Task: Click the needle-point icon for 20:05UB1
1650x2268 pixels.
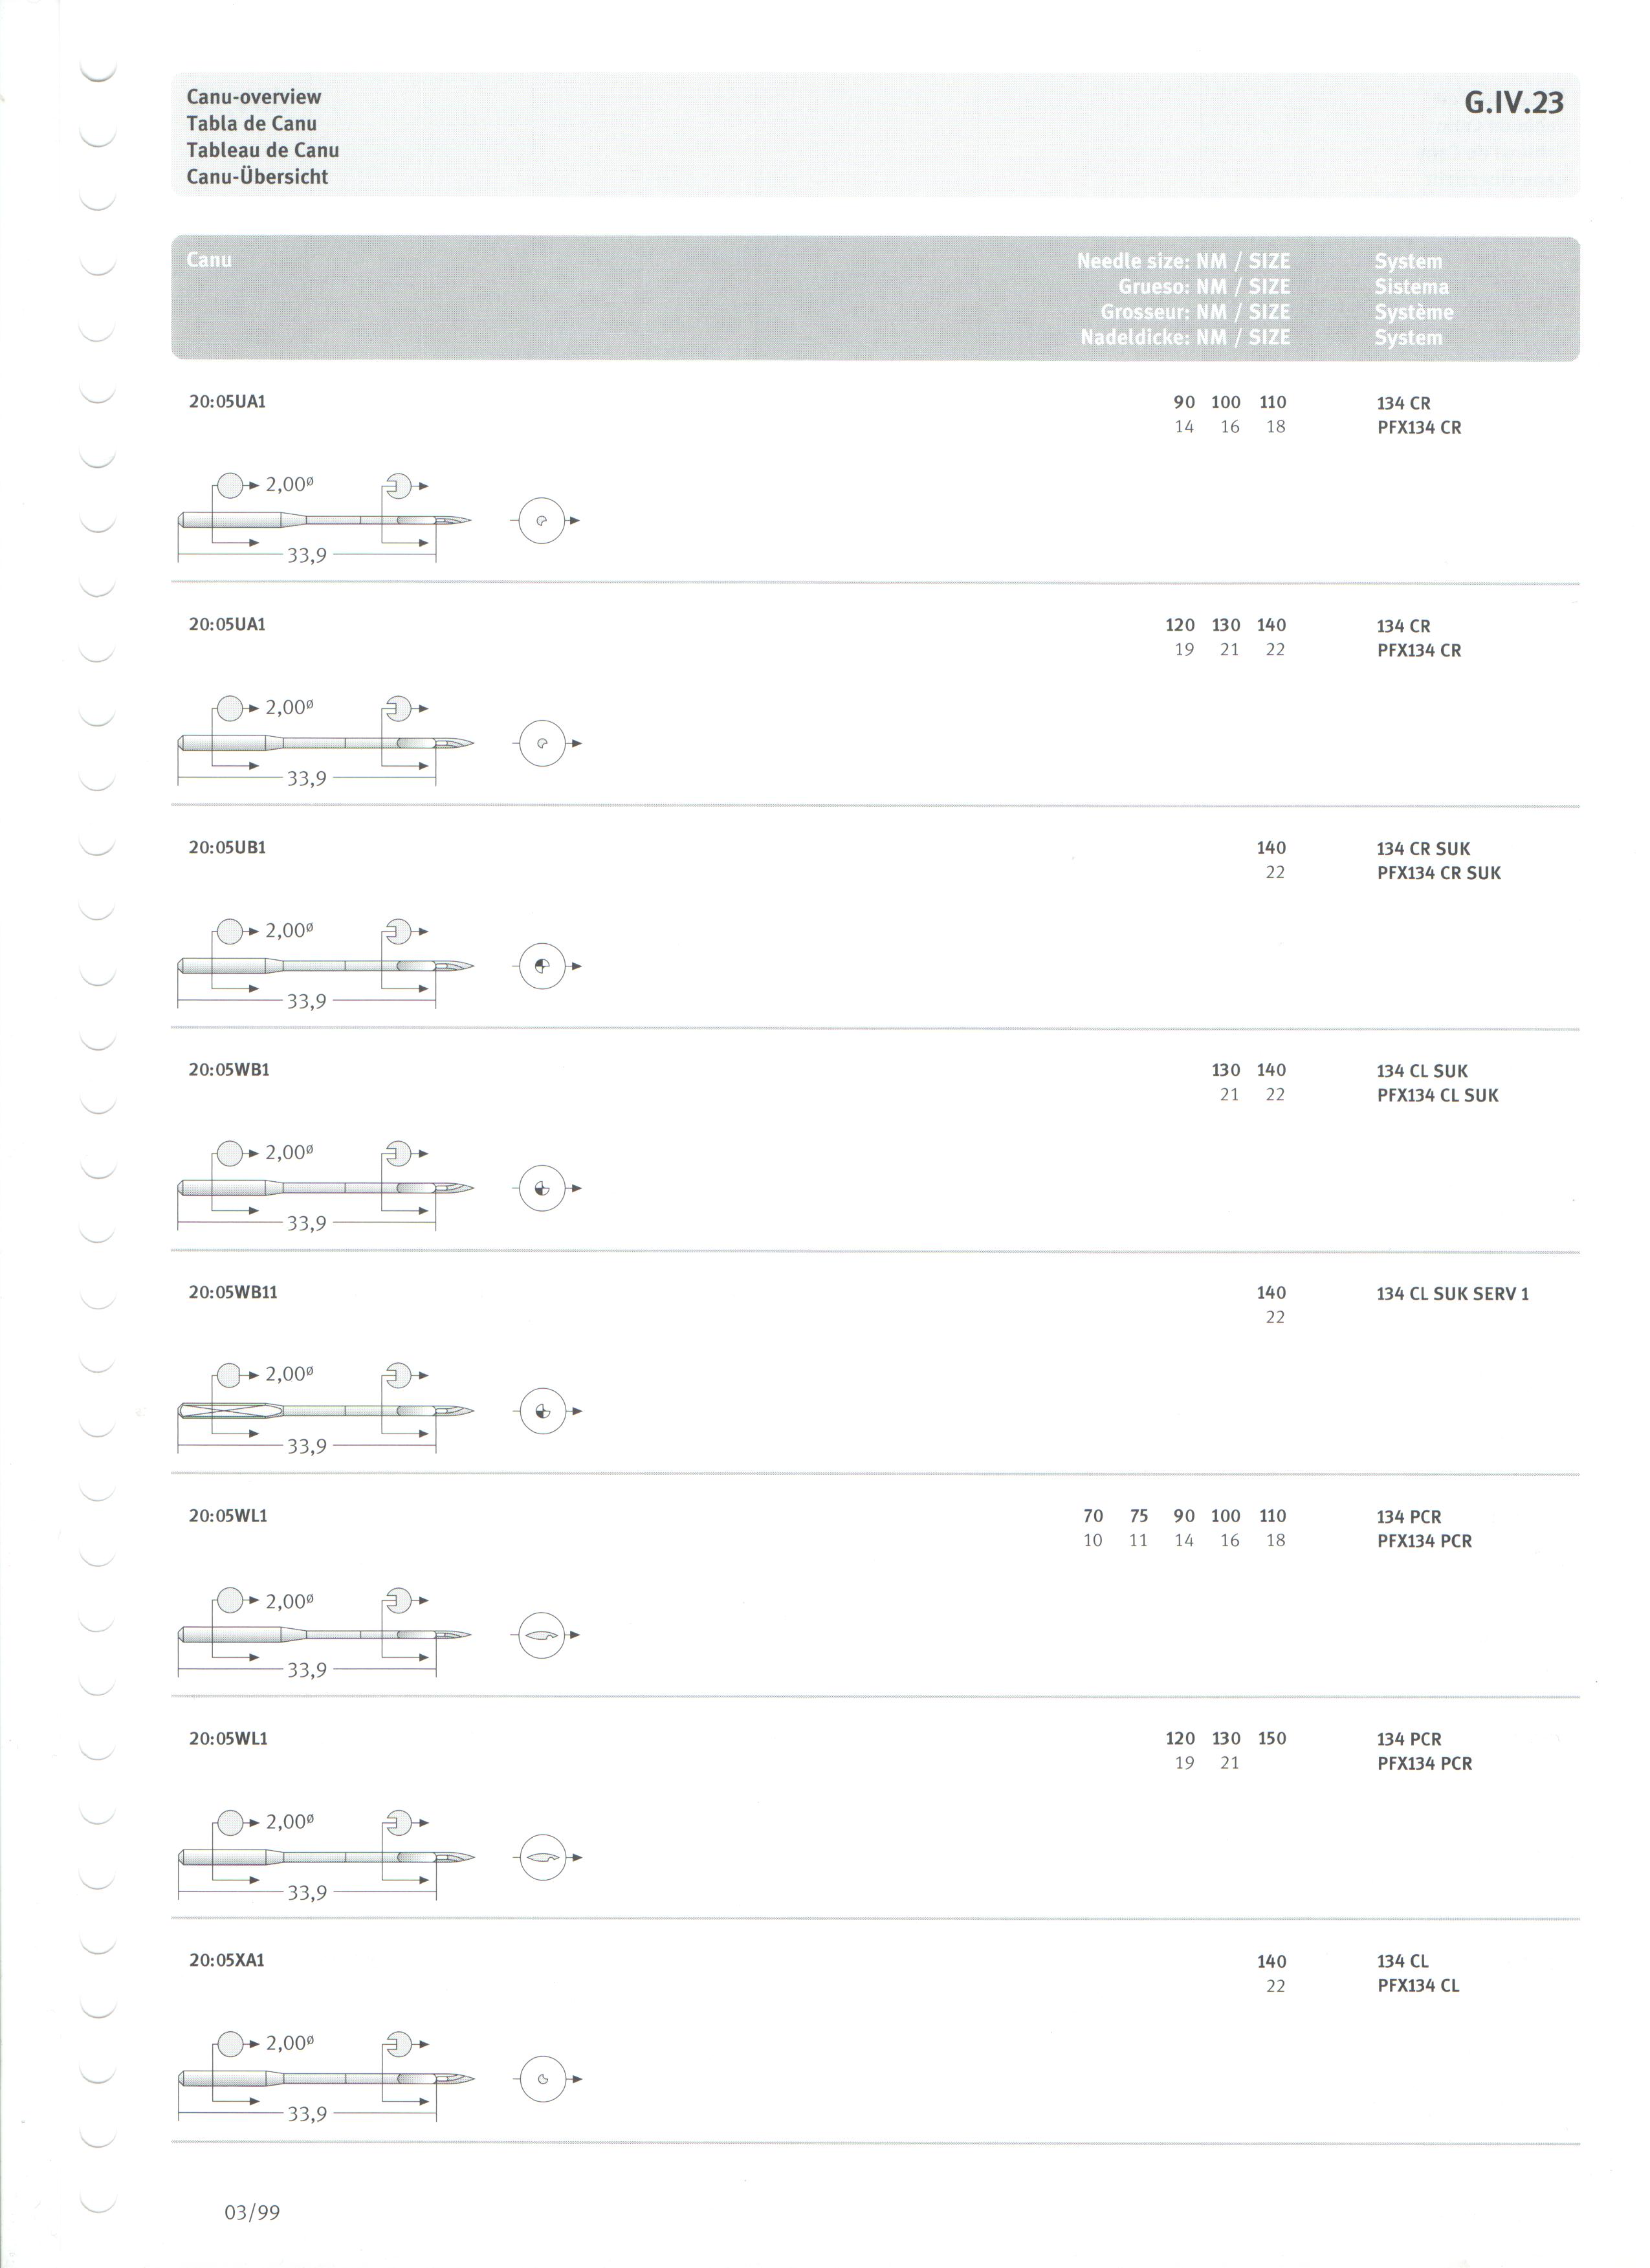Action: pos(543,967)
